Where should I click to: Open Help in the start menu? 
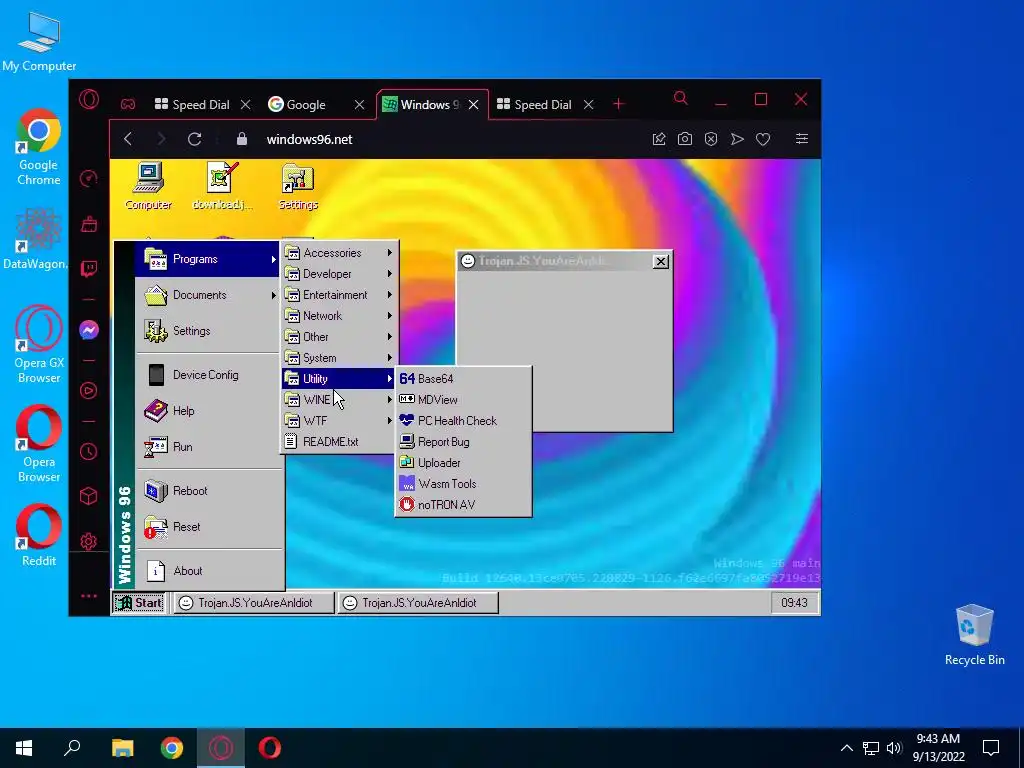coord(208,411)
